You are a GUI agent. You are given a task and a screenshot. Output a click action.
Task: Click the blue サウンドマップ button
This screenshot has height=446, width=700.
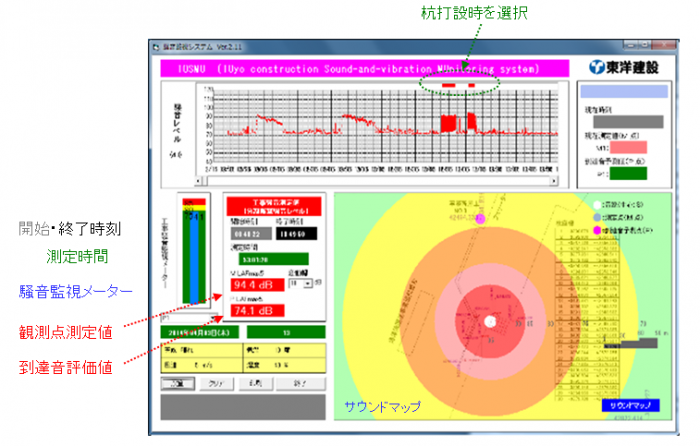point(630,405)
